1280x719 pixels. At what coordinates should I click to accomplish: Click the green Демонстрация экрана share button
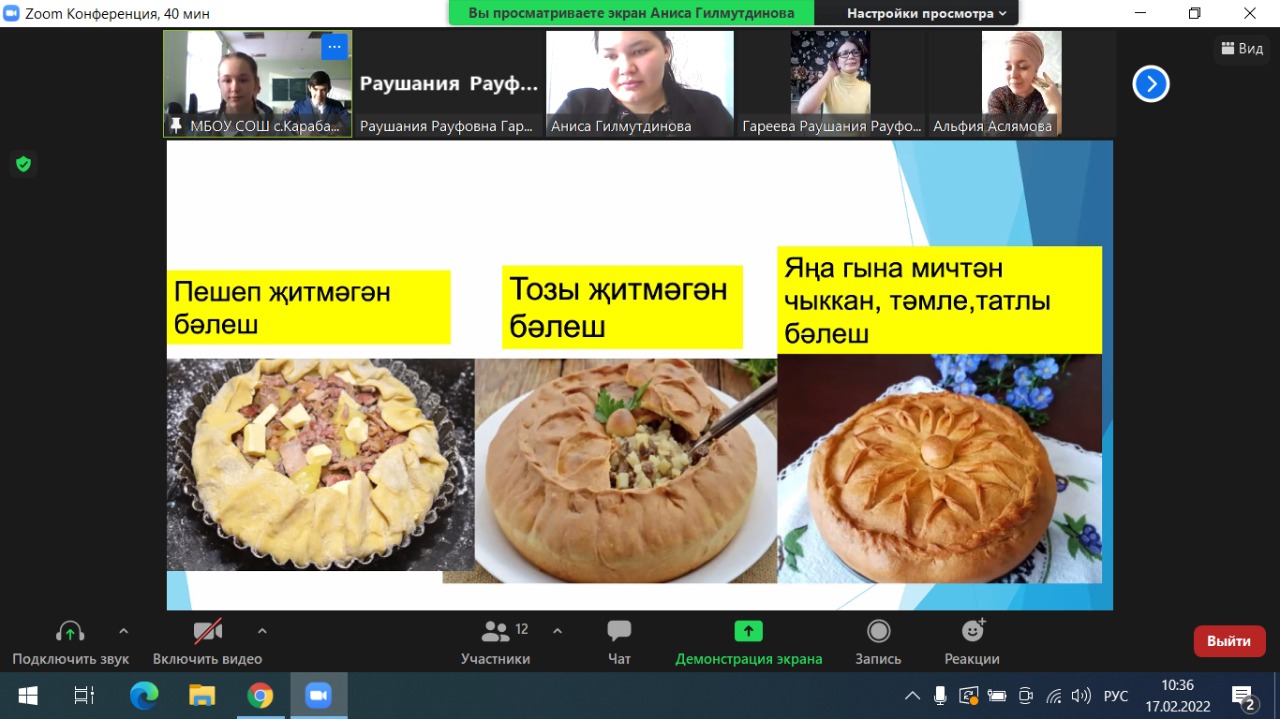(748, 642)
